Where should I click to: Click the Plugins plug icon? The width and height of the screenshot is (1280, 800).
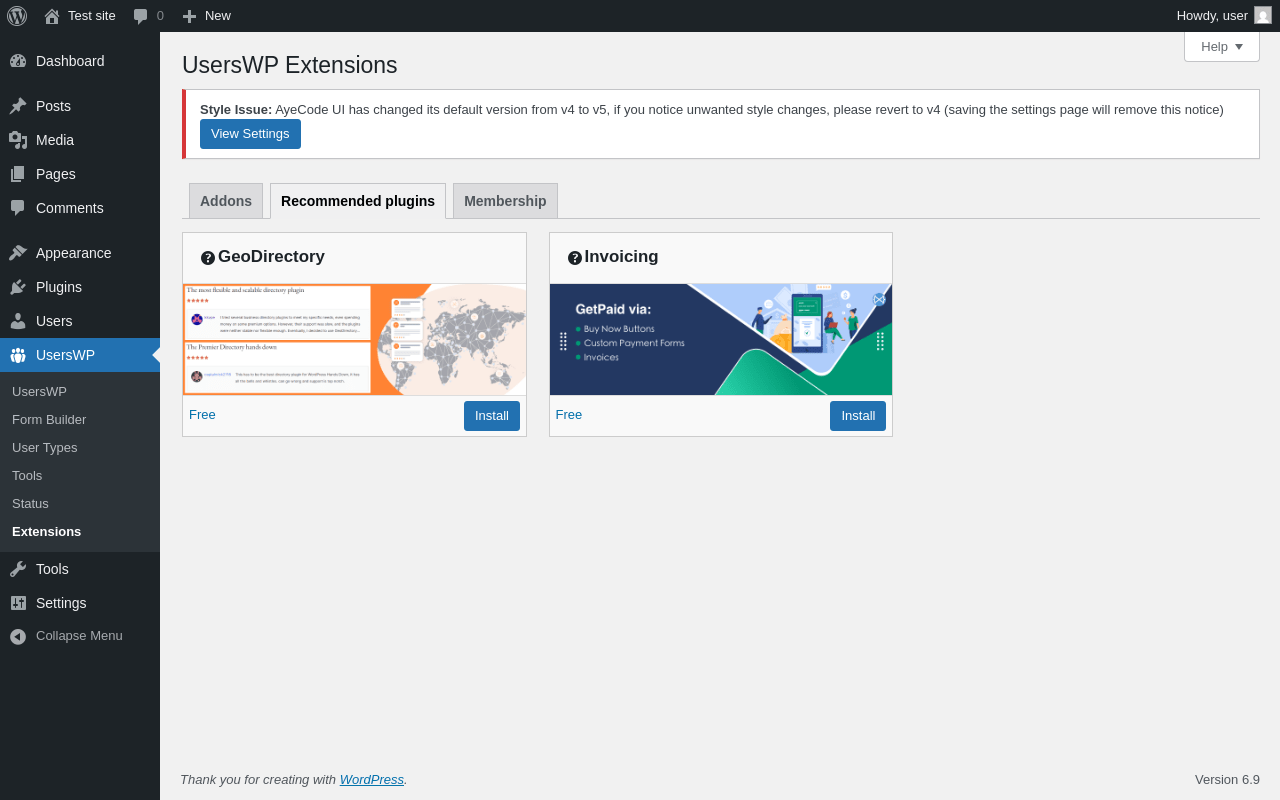(18, 287)
